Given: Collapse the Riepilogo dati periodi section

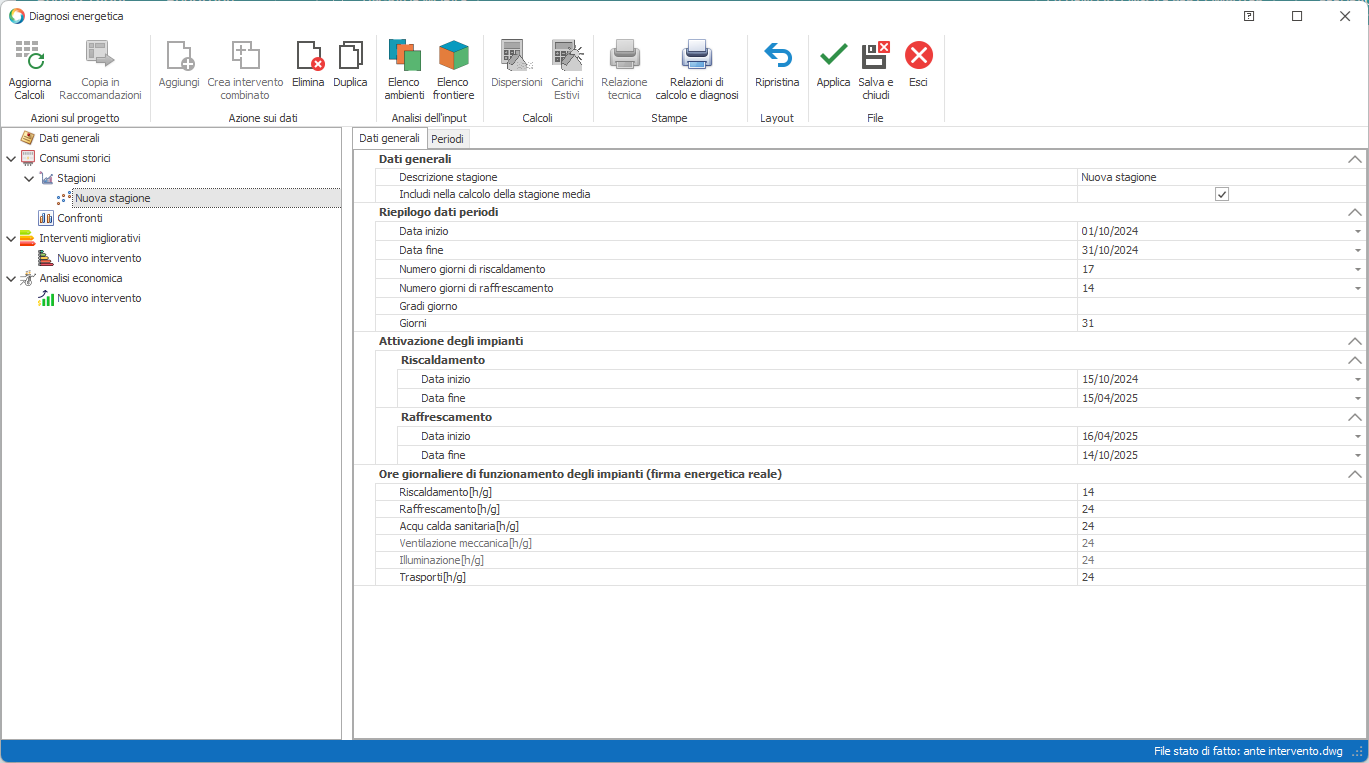Looking at the screenshot, I should point(1354,212).
